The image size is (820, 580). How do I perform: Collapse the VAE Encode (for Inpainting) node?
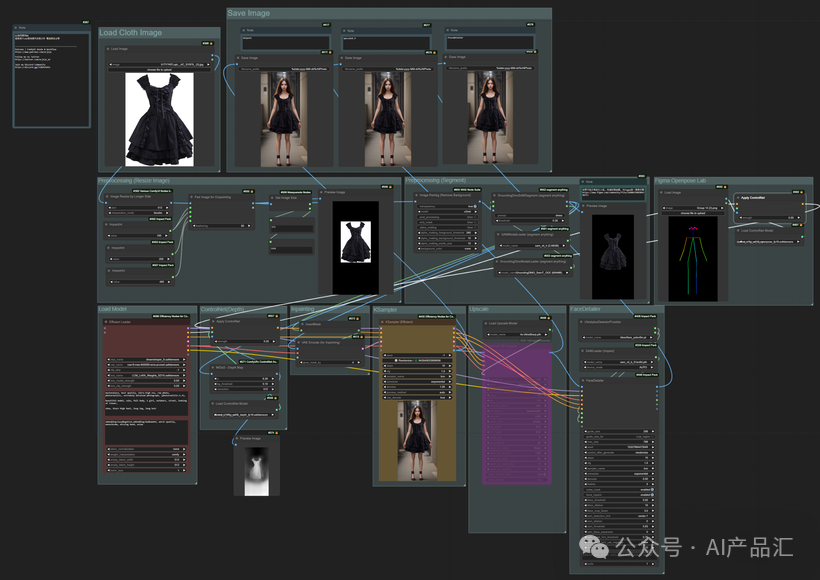(x=299, y=343)
